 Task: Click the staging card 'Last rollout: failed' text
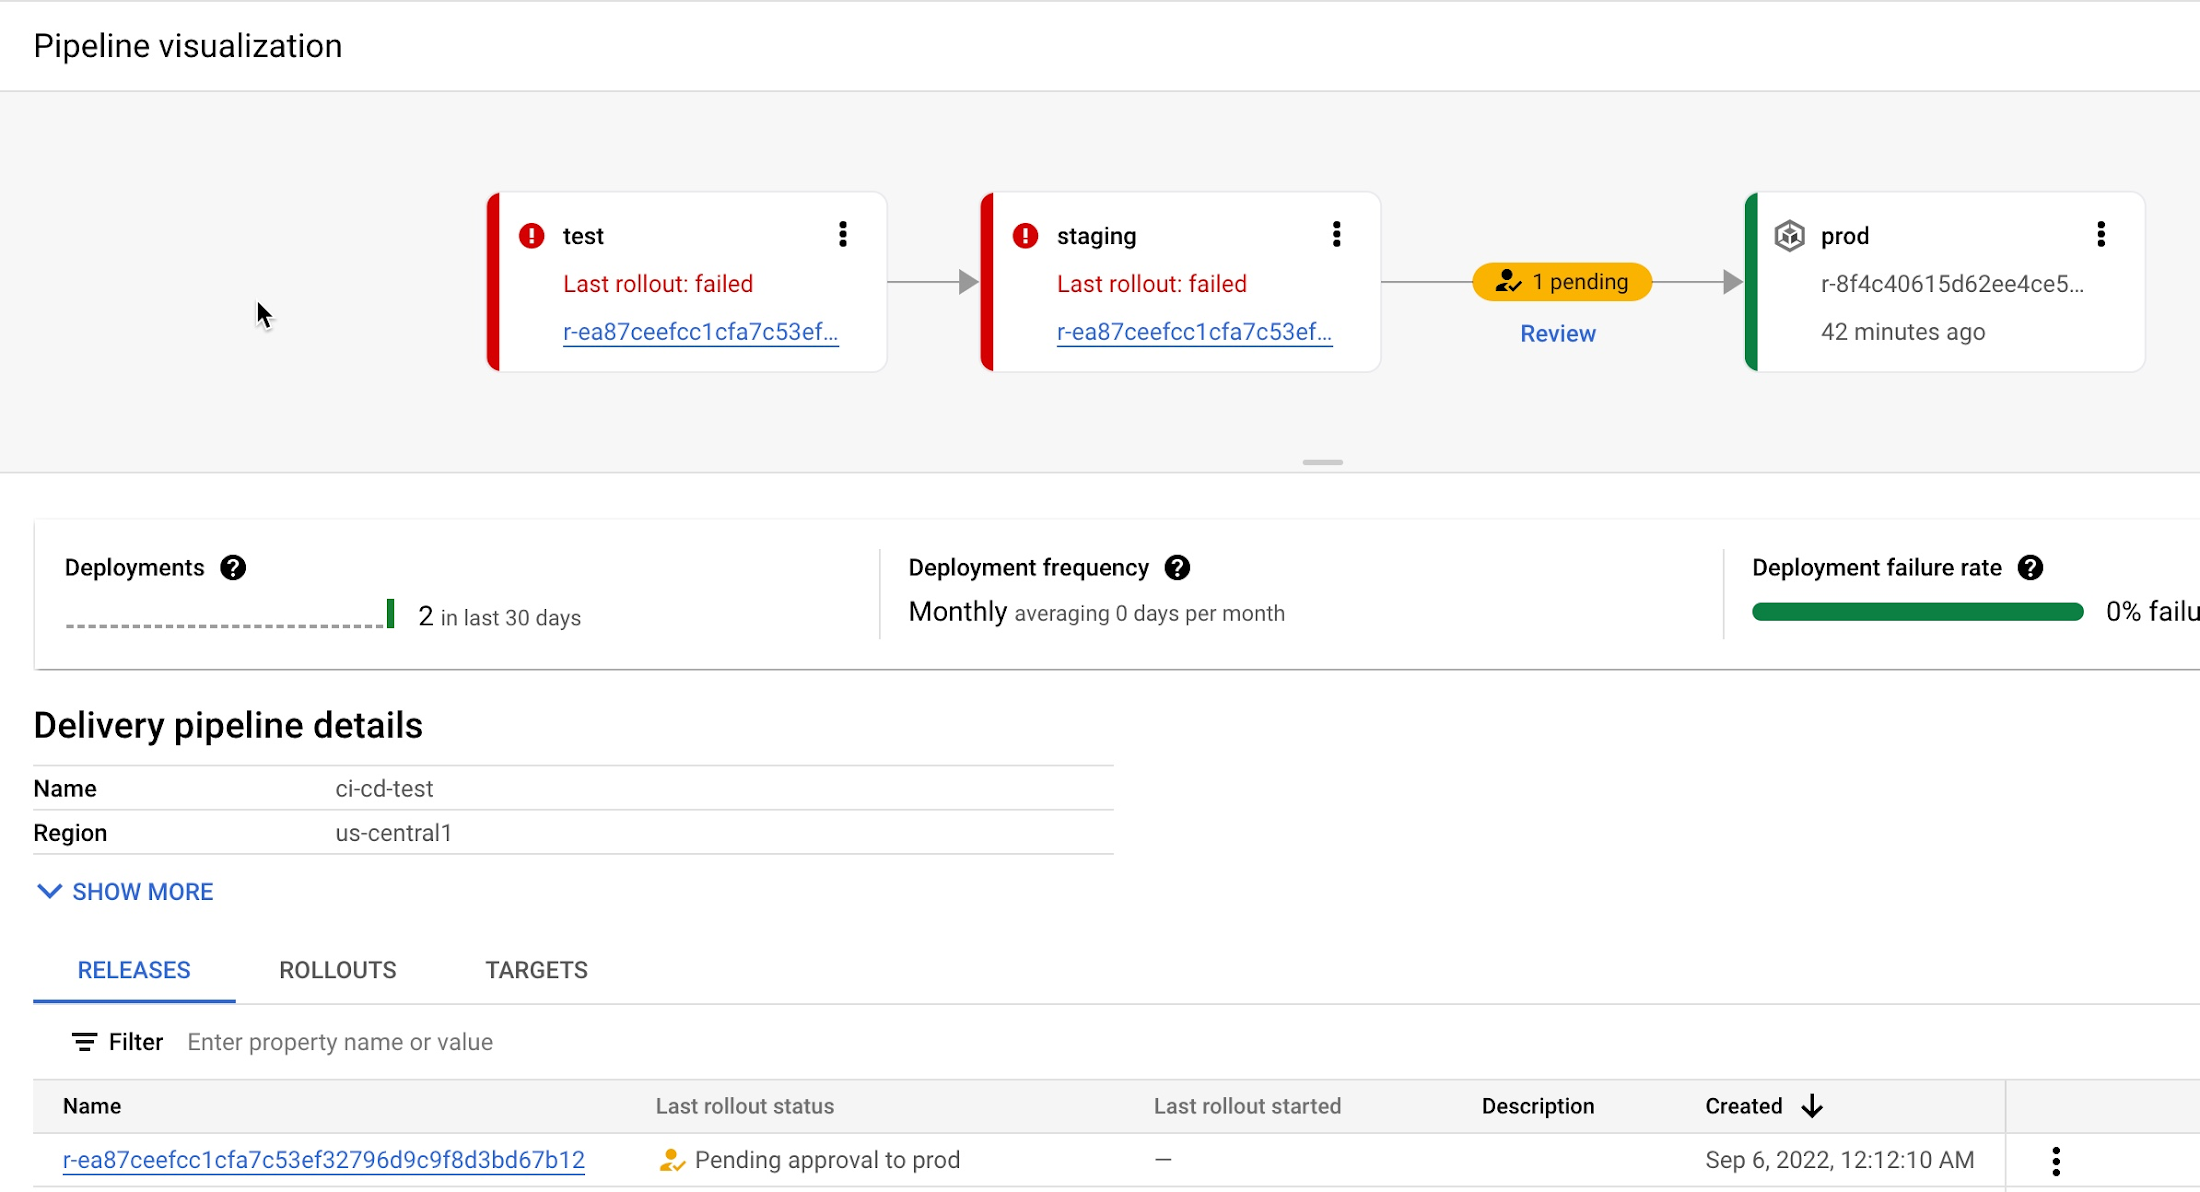tap(1152, 284)
